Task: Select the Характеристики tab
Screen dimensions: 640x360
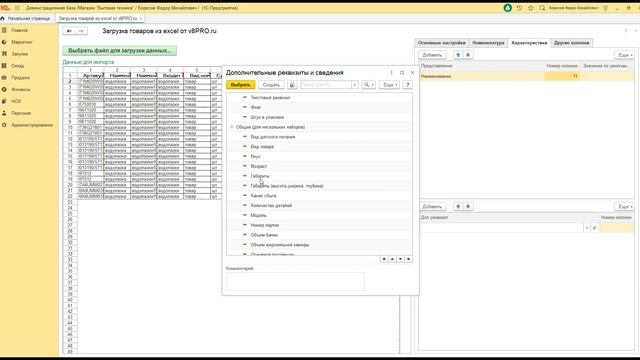Action: click(x=529, y=43)
